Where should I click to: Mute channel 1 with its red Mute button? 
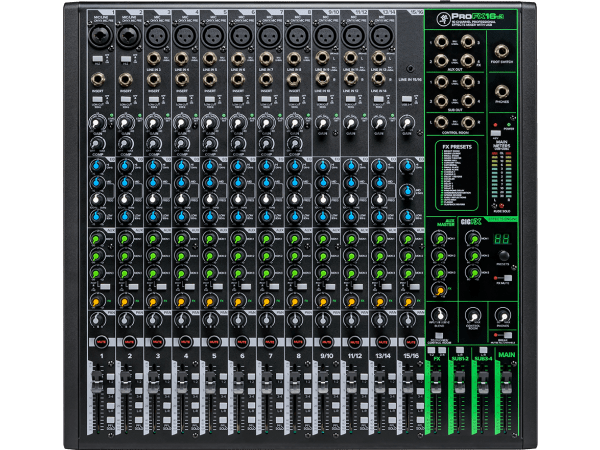[101, 341]
